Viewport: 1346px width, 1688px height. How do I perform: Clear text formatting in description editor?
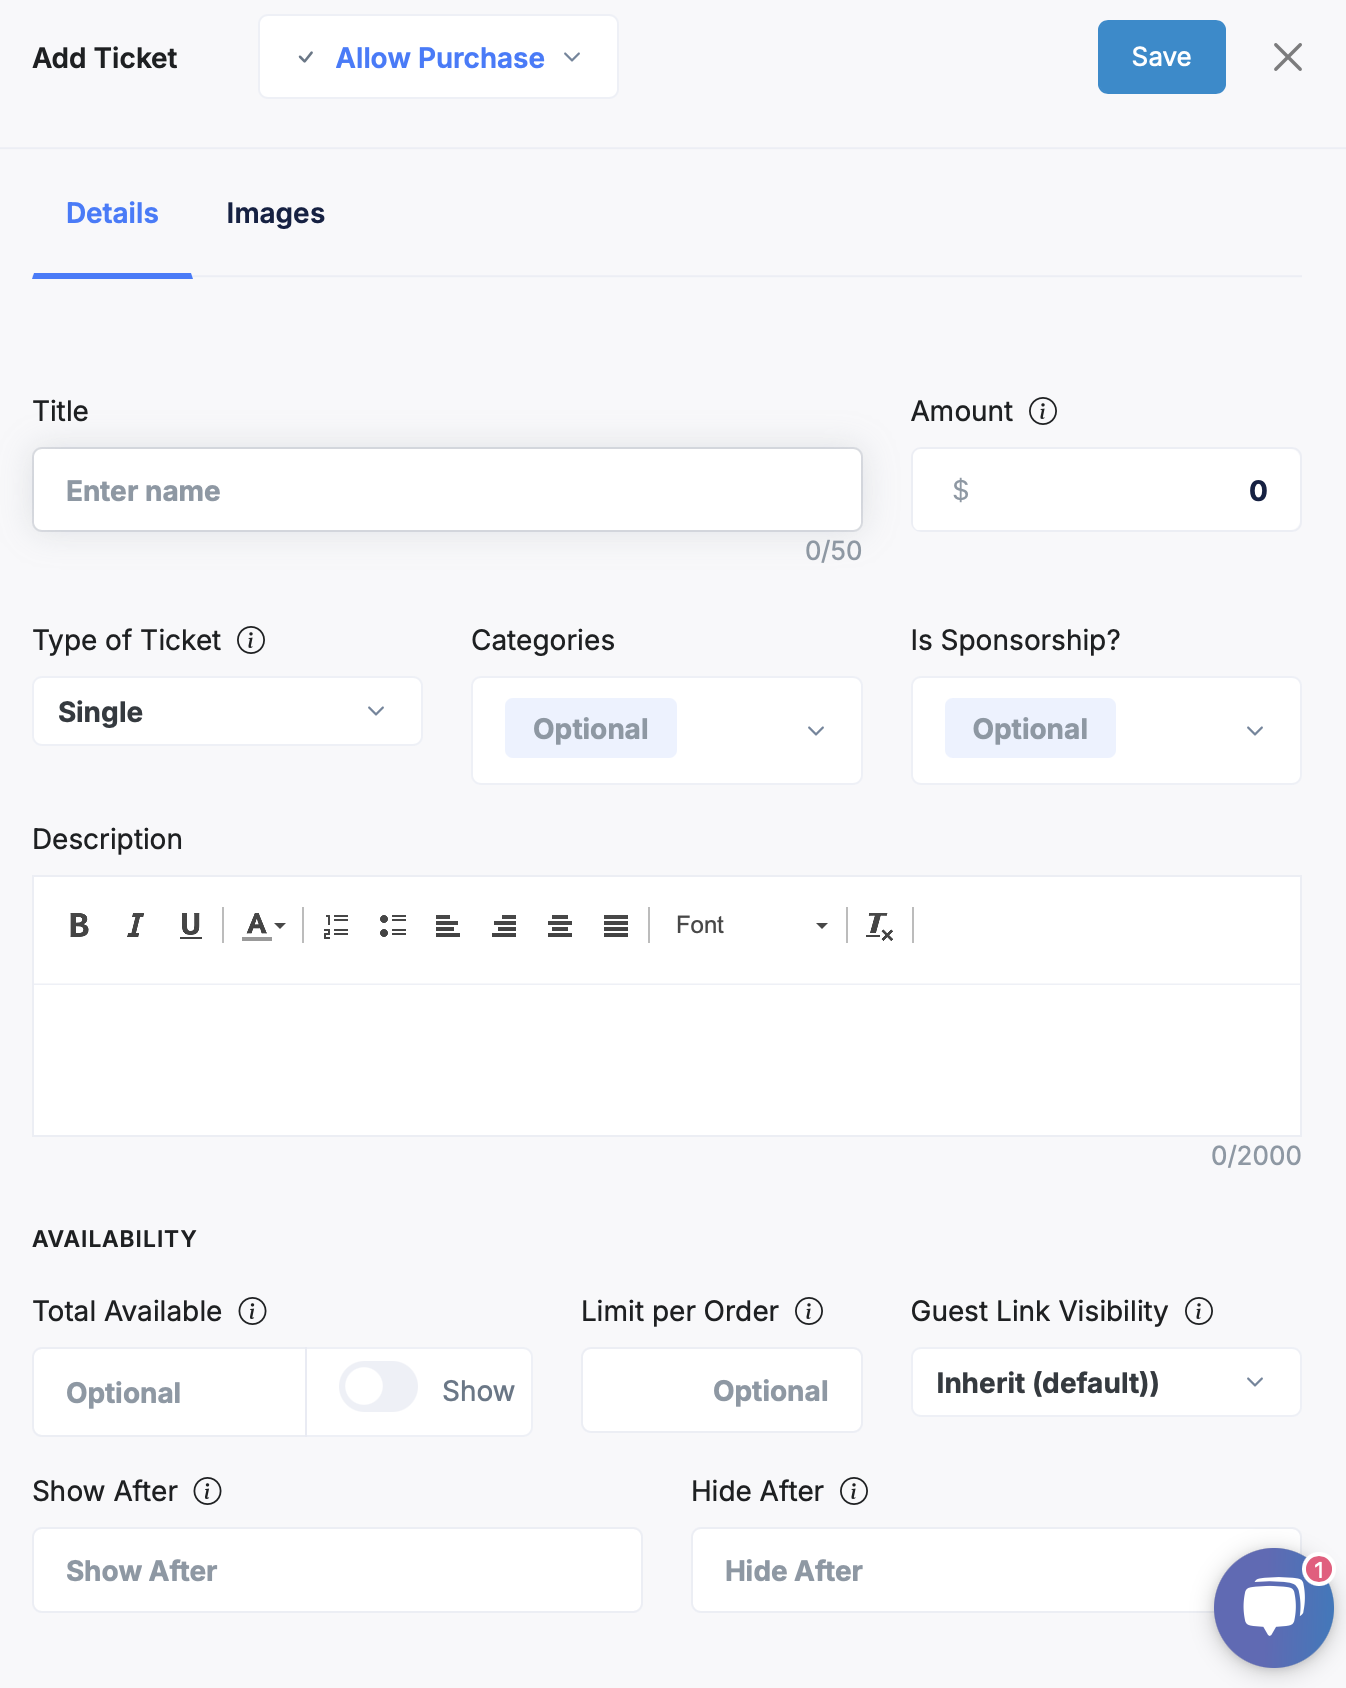tap(879, 926)
